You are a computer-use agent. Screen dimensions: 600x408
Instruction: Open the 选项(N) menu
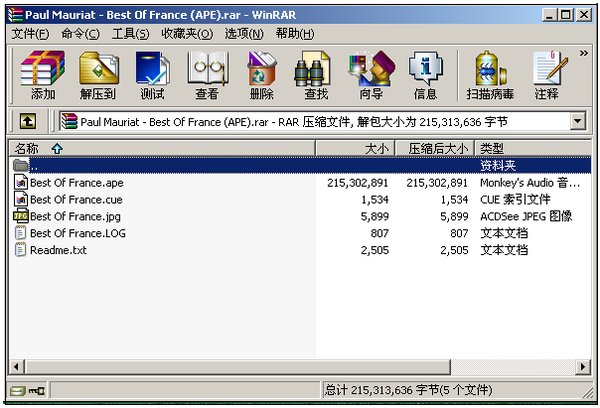pos(244,34)
